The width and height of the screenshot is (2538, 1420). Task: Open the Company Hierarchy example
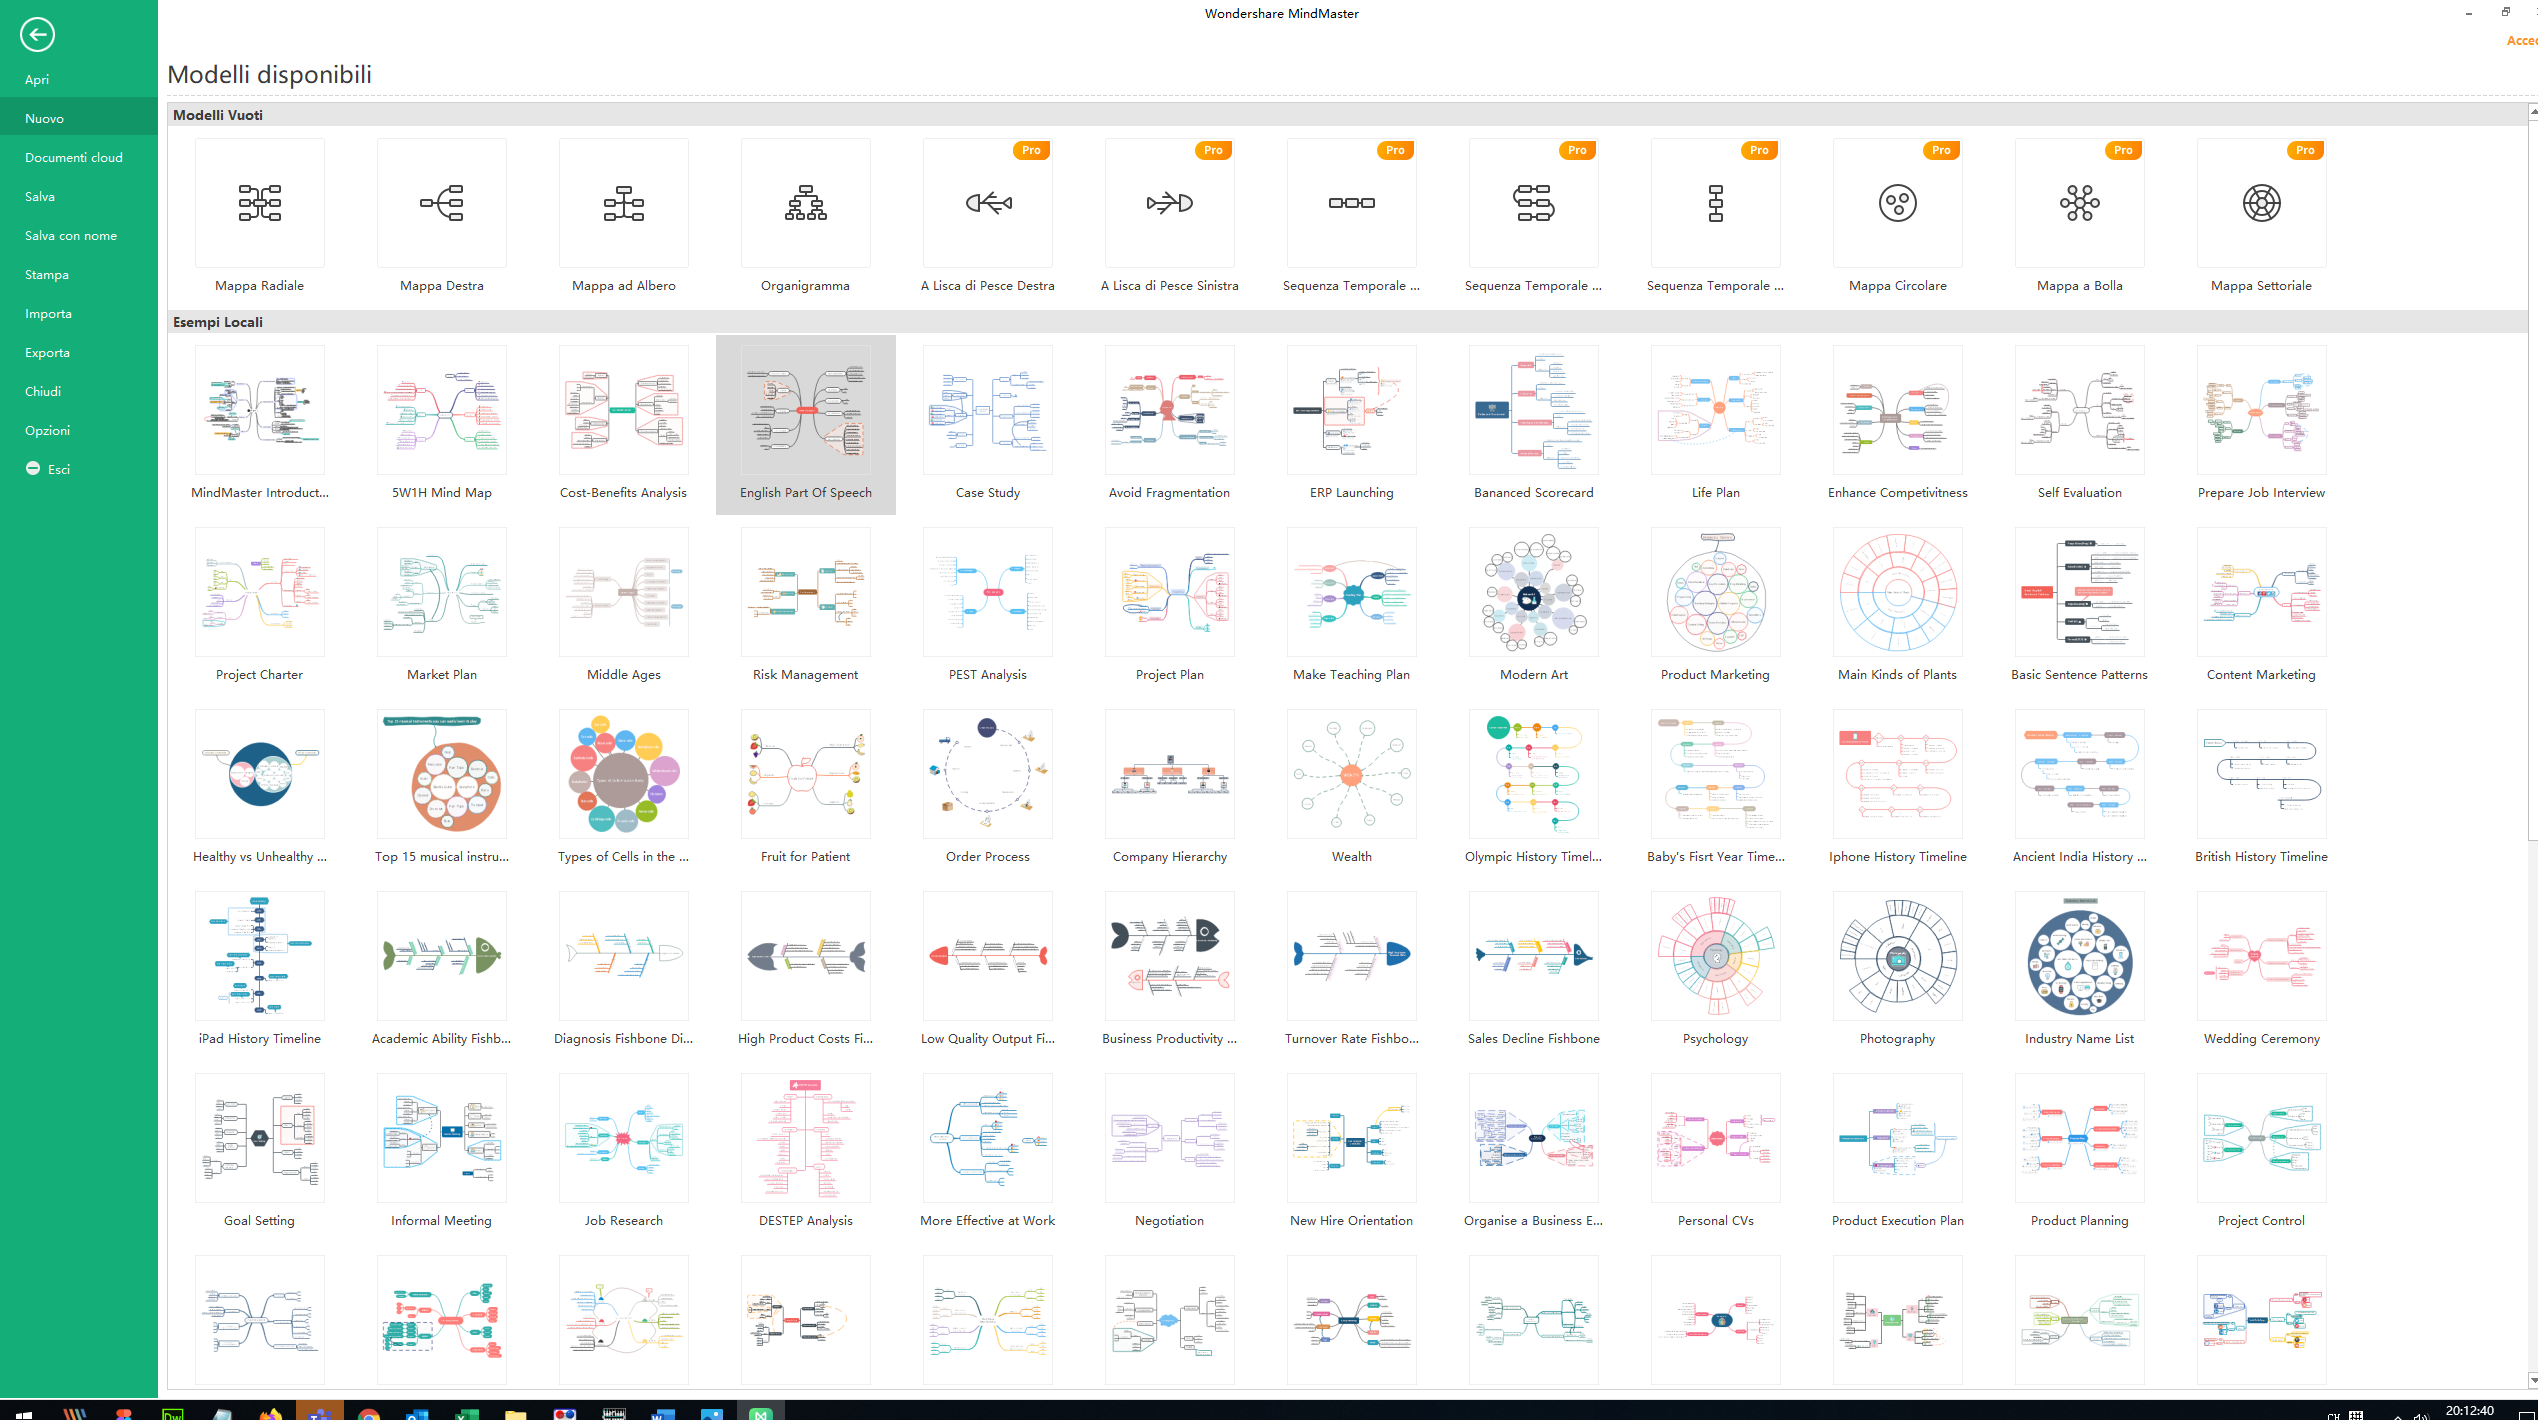coord(1169,775)
